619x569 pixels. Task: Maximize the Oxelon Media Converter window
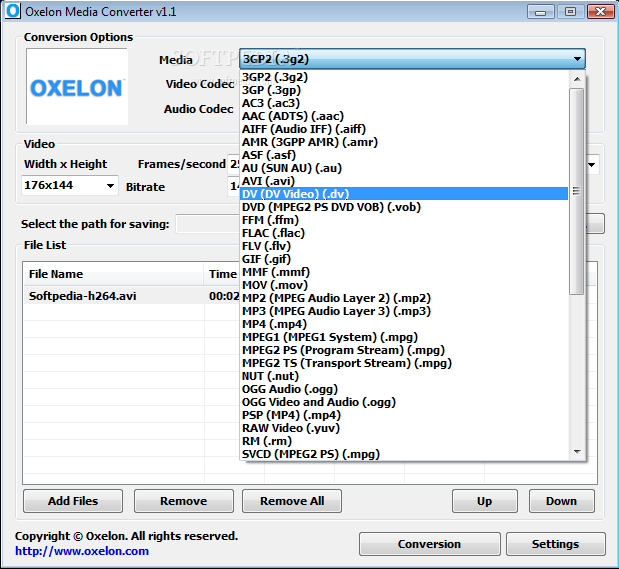tap(570, 12)
